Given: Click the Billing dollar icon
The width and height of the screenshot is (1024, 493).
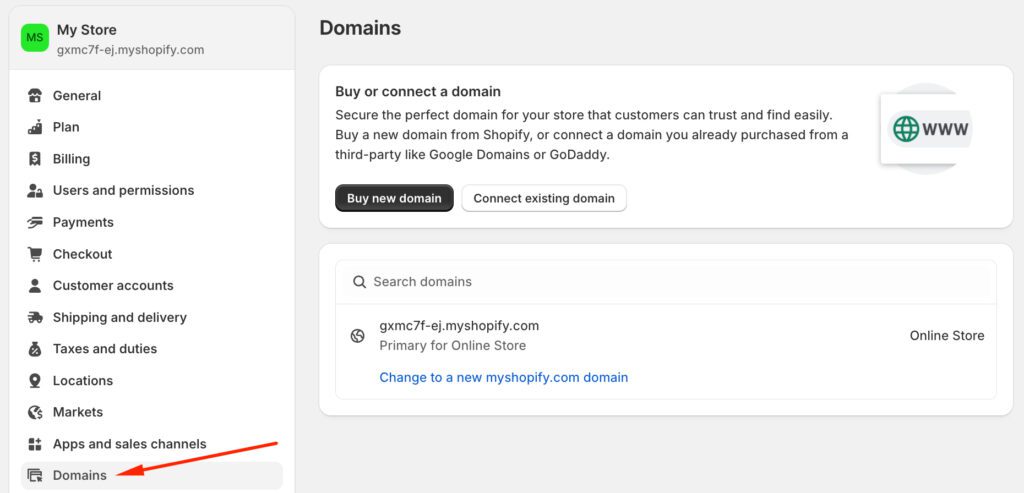Looking at the screenshot, I should [35, 159].
